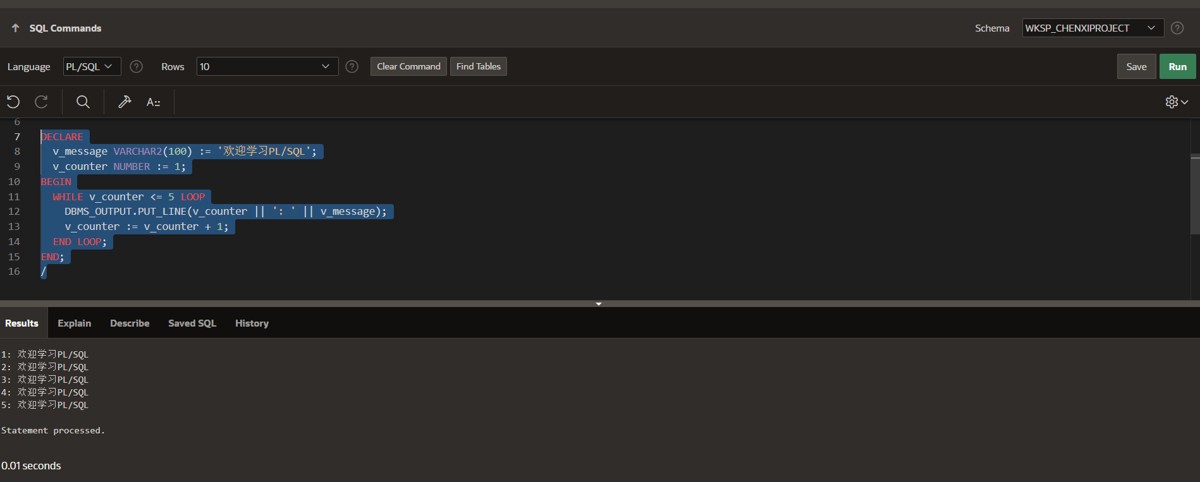This screenshot has height=482, width=1200.
Task: Switch to the History tab
Action: [252, 323]
